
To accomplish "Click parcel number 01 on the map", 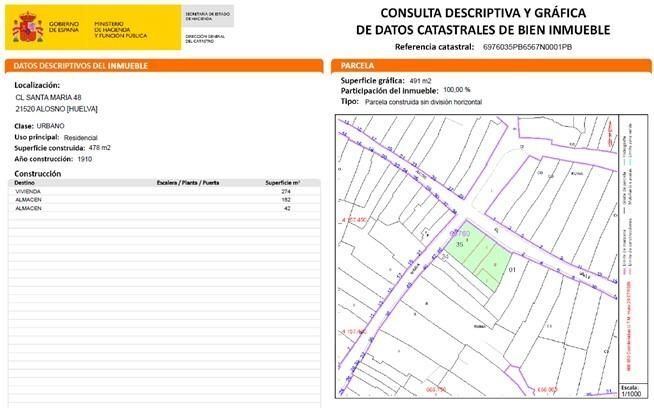I will [512, 269].
